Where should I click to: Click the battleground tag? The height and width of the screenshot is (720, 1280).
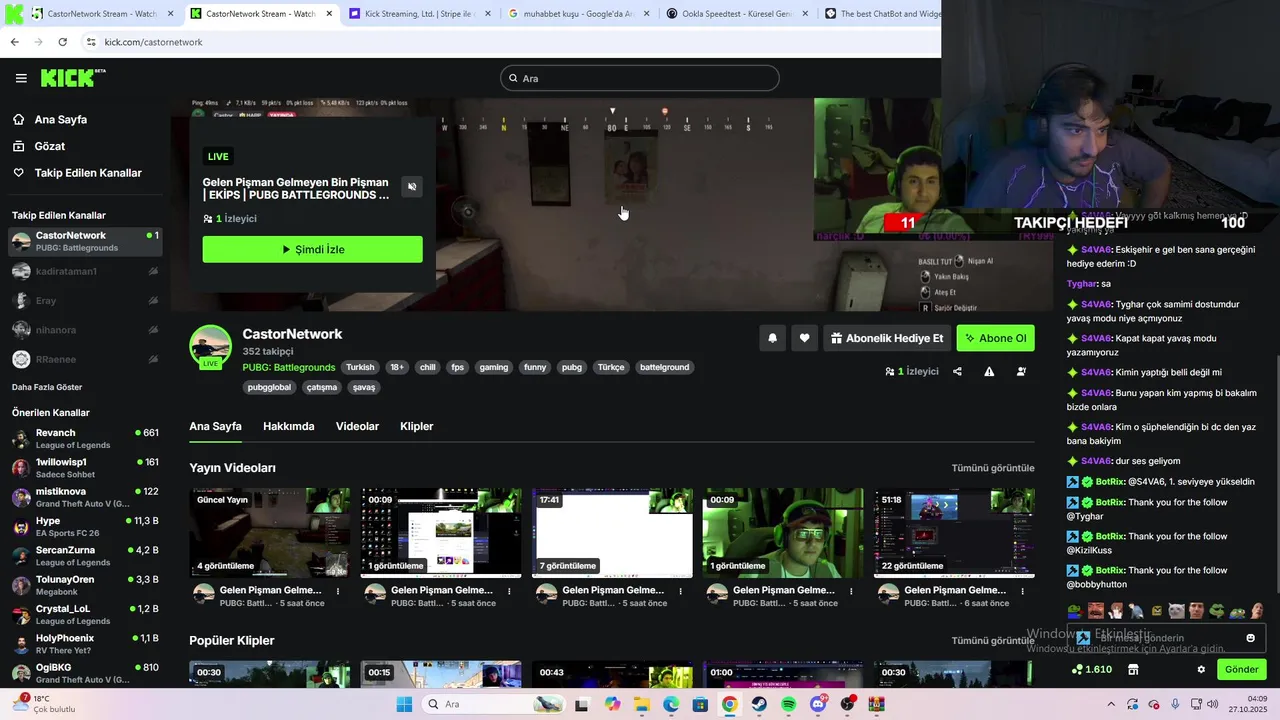click(664, 367)
